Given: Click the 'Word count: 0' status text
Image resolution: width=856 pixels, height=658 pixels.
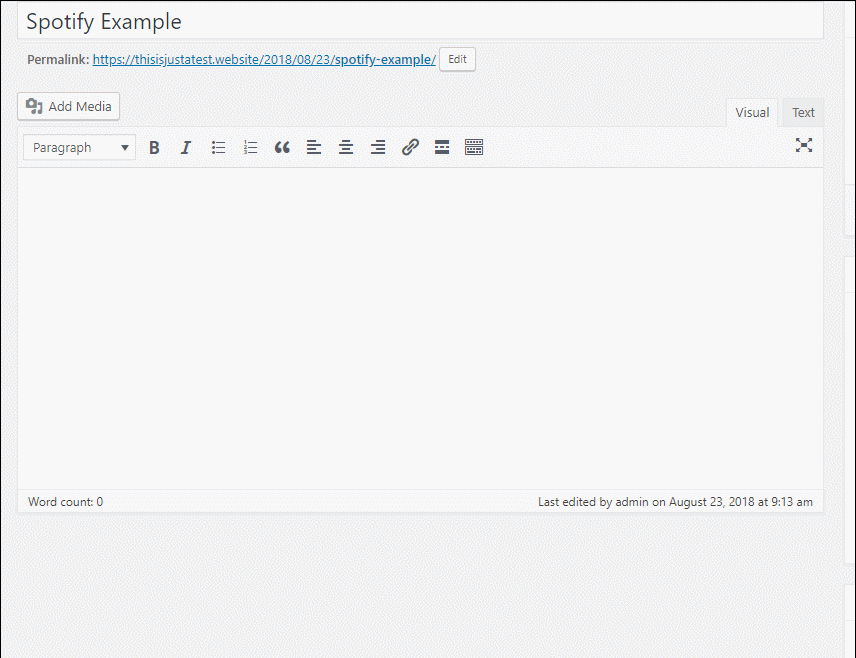Looking at the screenshot, I should [x=66, y=502].
